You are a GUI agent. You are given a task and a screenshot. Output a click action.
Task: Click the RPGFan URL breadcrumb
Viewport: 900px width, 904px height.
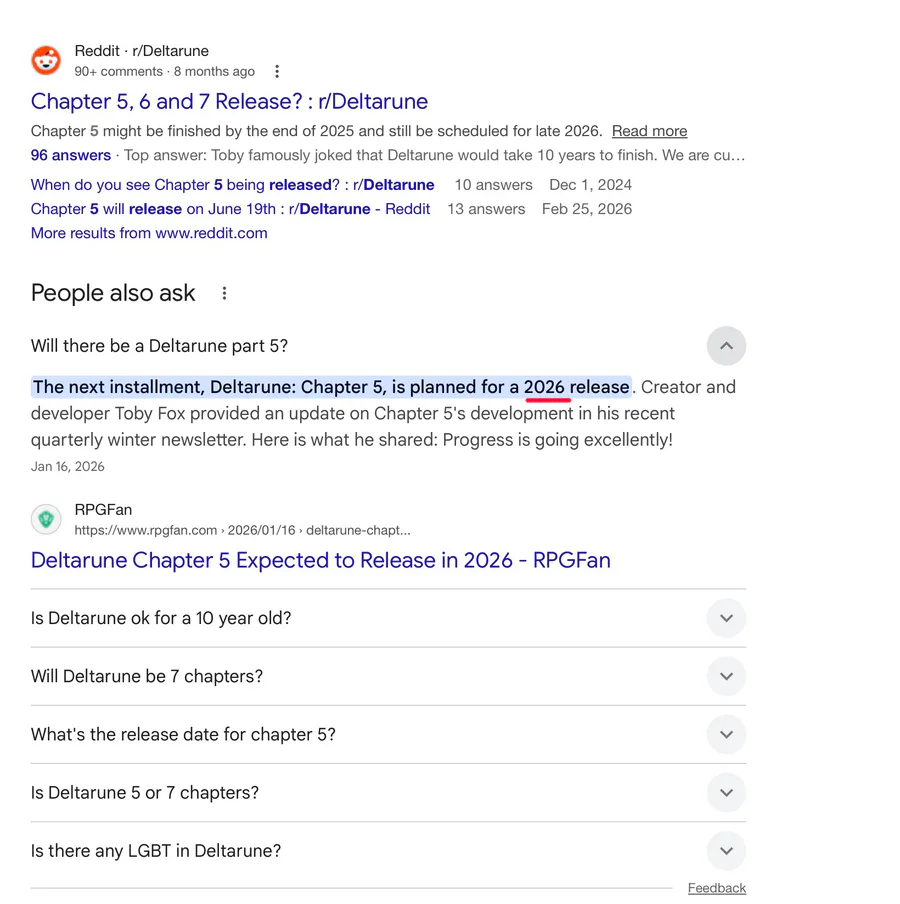242,530
